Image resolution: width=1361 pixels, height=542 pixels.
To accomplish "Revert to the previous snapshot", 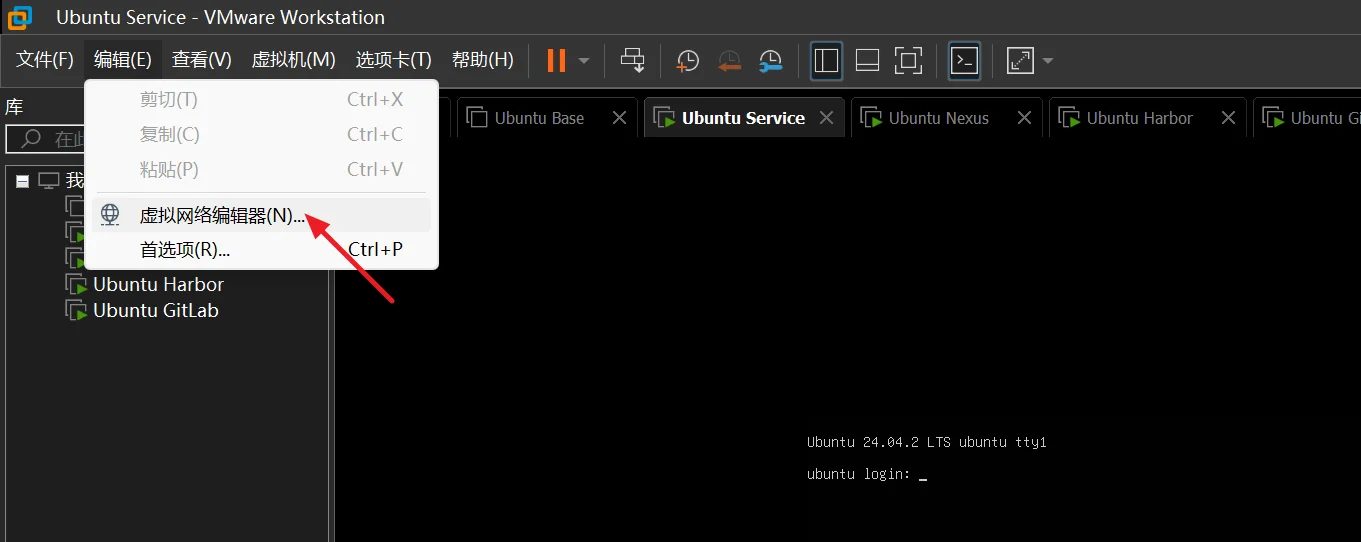I will click(x=729, y=60).
